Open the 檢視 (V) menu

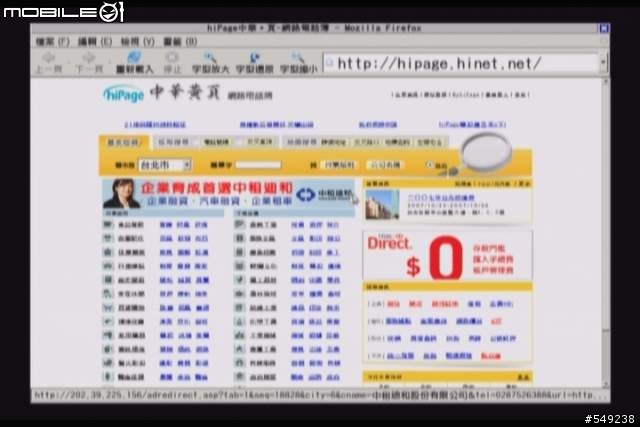(137, 42)
